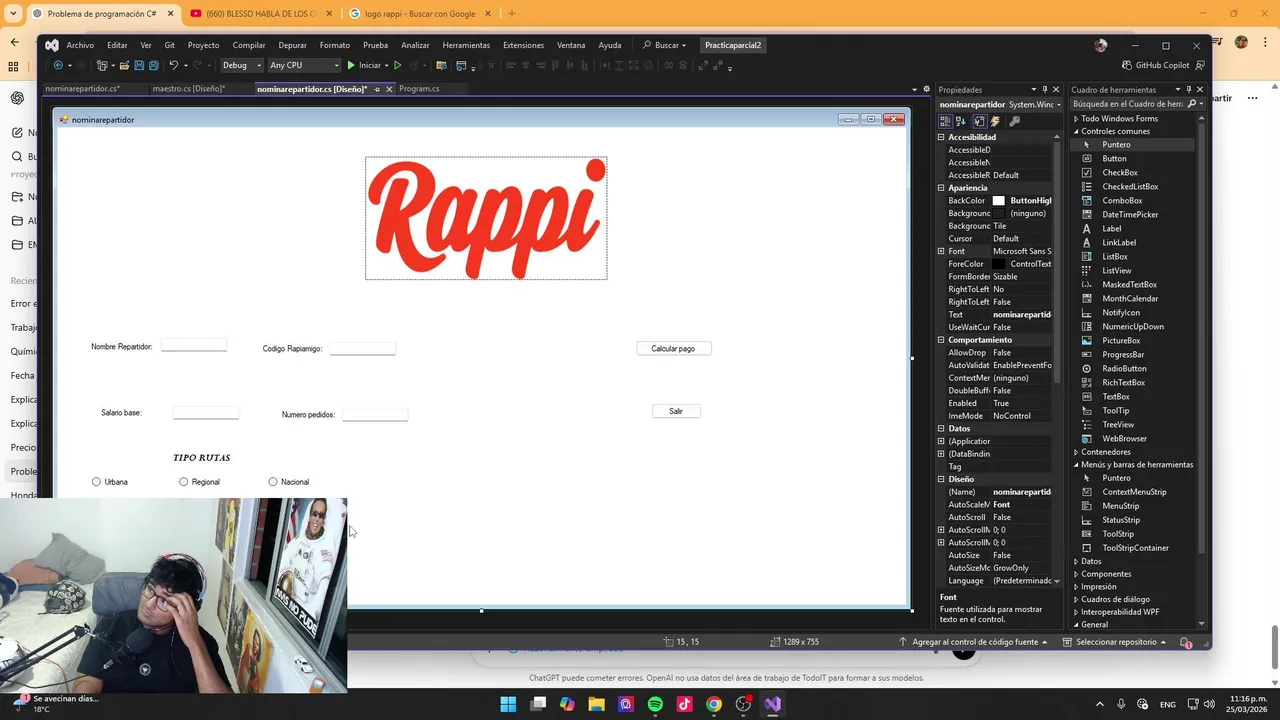The height and width of the screenshot is (720, 1280).
Task: Expand the Componentes toolbox group
Action: point(1076,574)
